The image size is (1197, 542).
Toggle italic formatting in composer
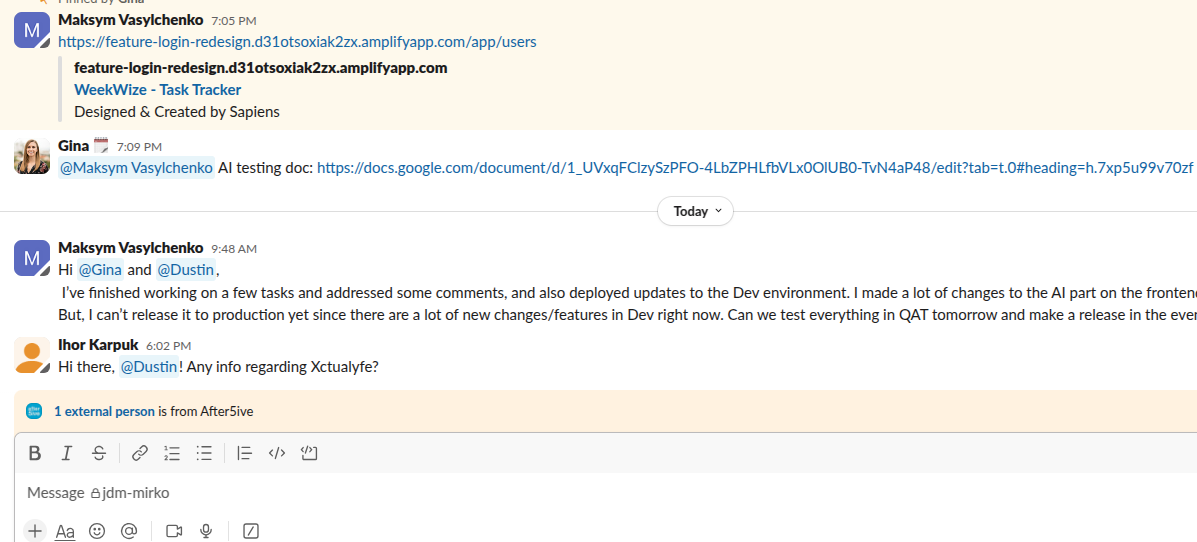coord(67,453)
